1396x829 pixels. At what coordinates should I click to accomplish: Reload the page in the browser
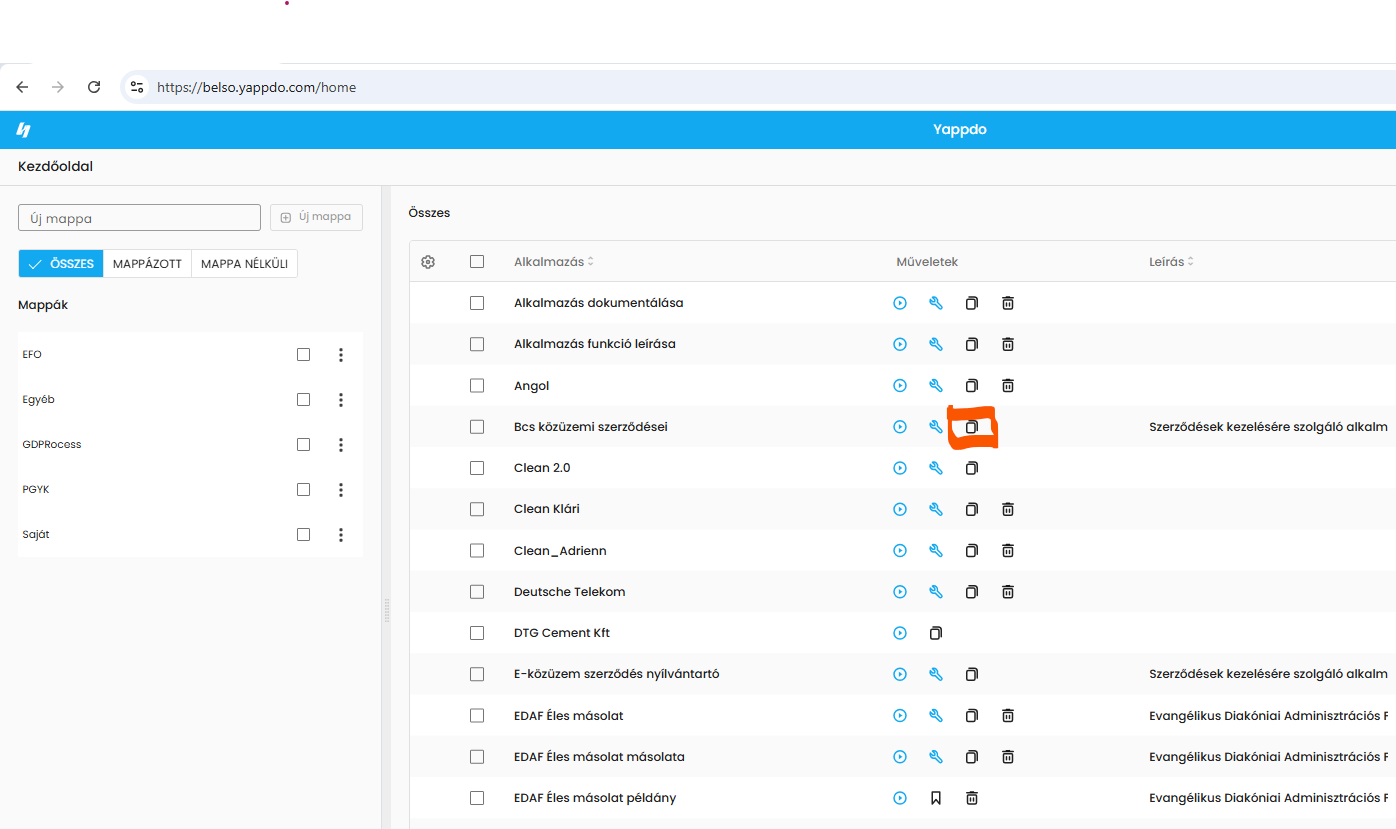point(94,87)
